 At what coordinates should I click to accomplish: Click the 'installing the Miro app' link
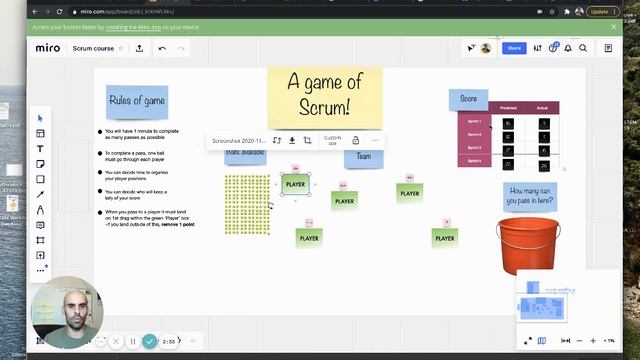(x=133, y=27)
